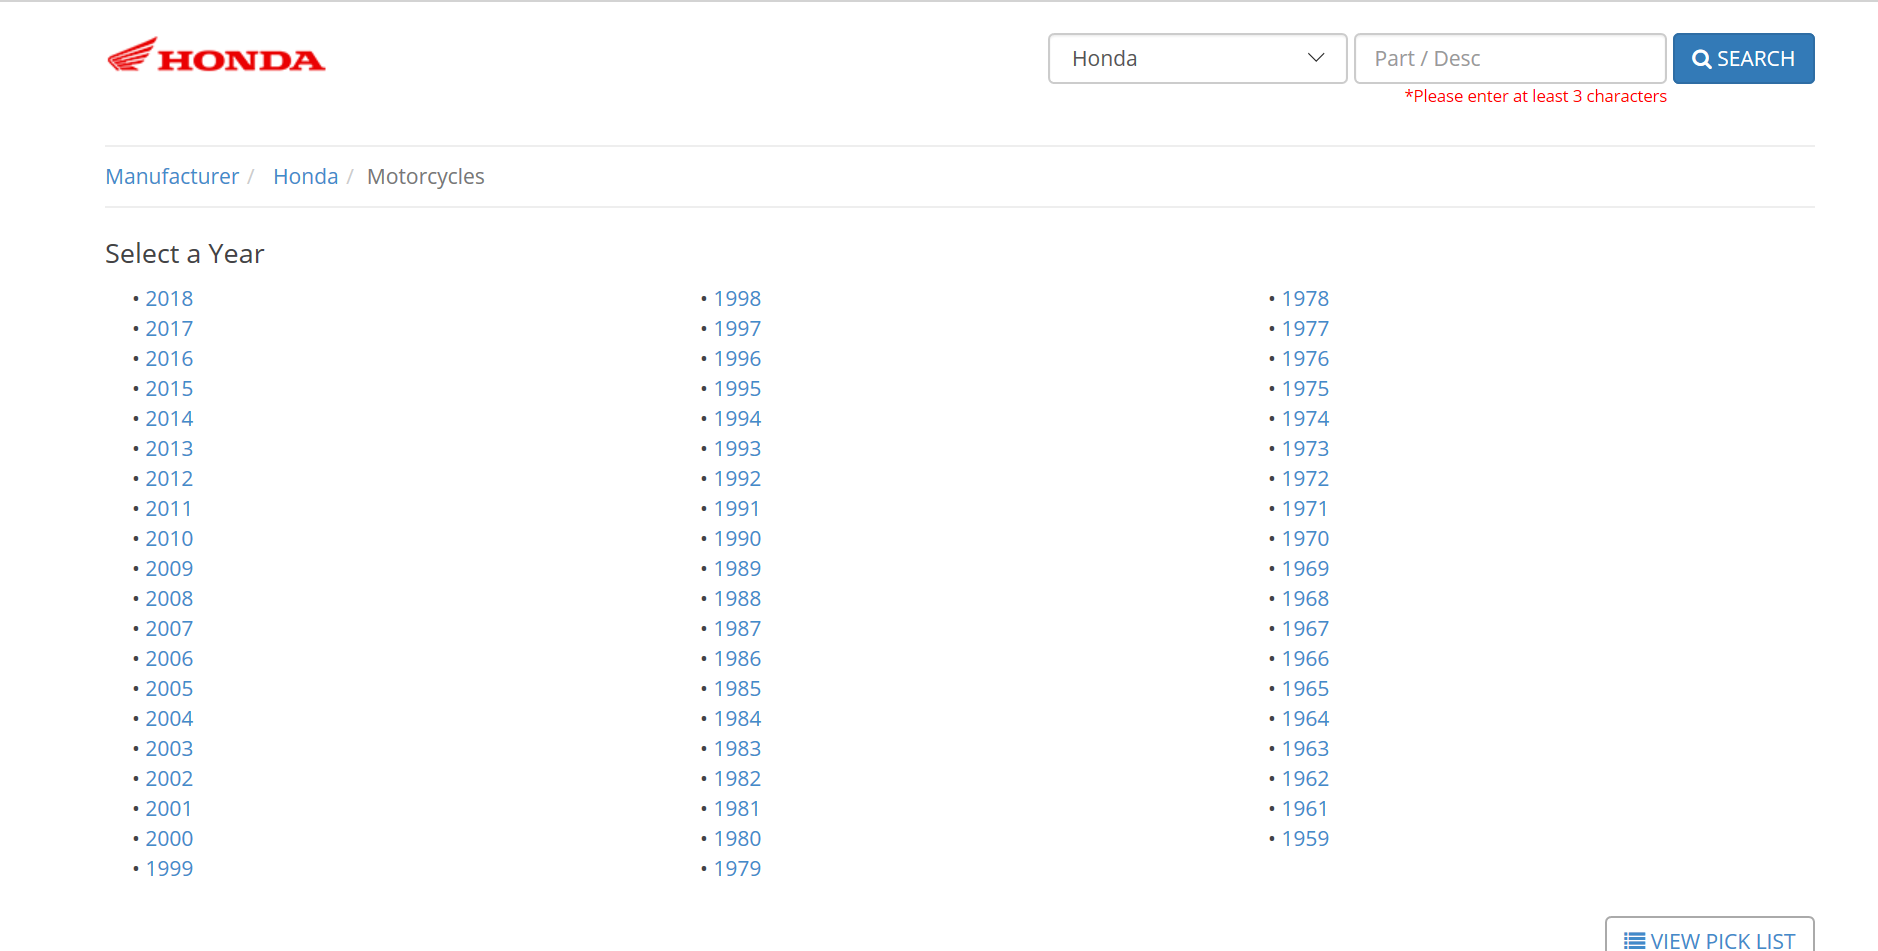Viewport: 1878px width, 951px height.
Task: Select year 2005
Action: (169, 689)
